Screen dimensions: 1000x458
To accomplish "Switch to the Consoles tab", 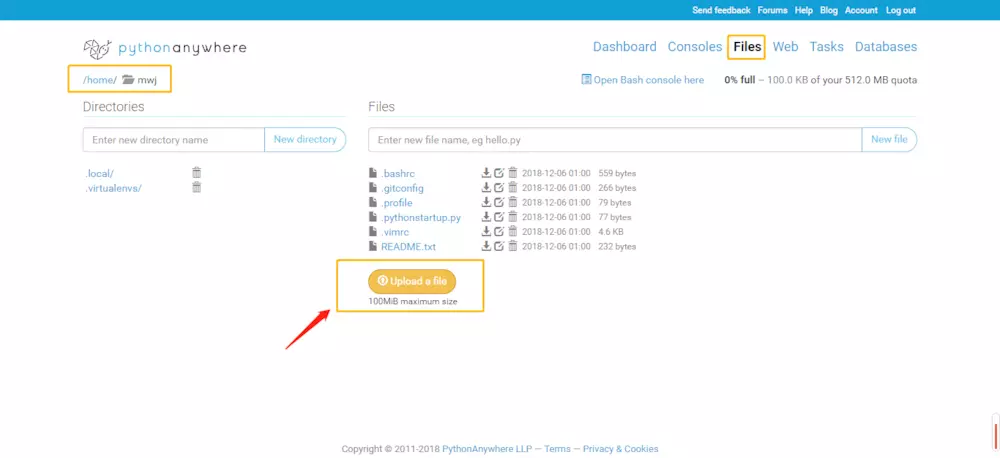I will point(695,47).
